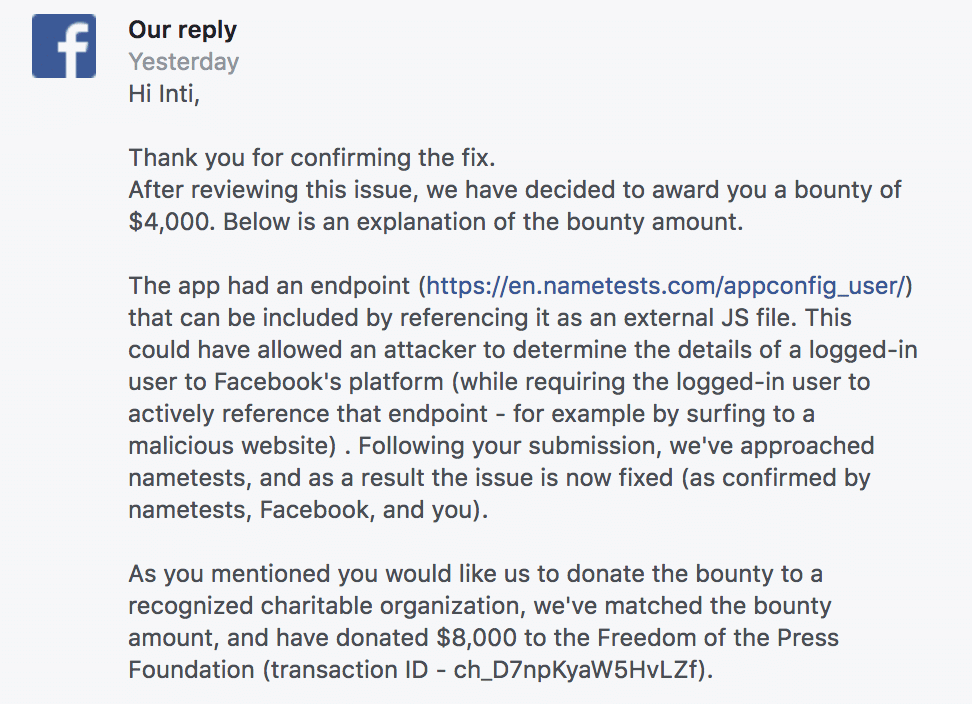The height and width of the screenshot is (704, 972).
Task: Click the "Yesterday" timestamp
Action: pyautogui.click(x=183, y=62)
